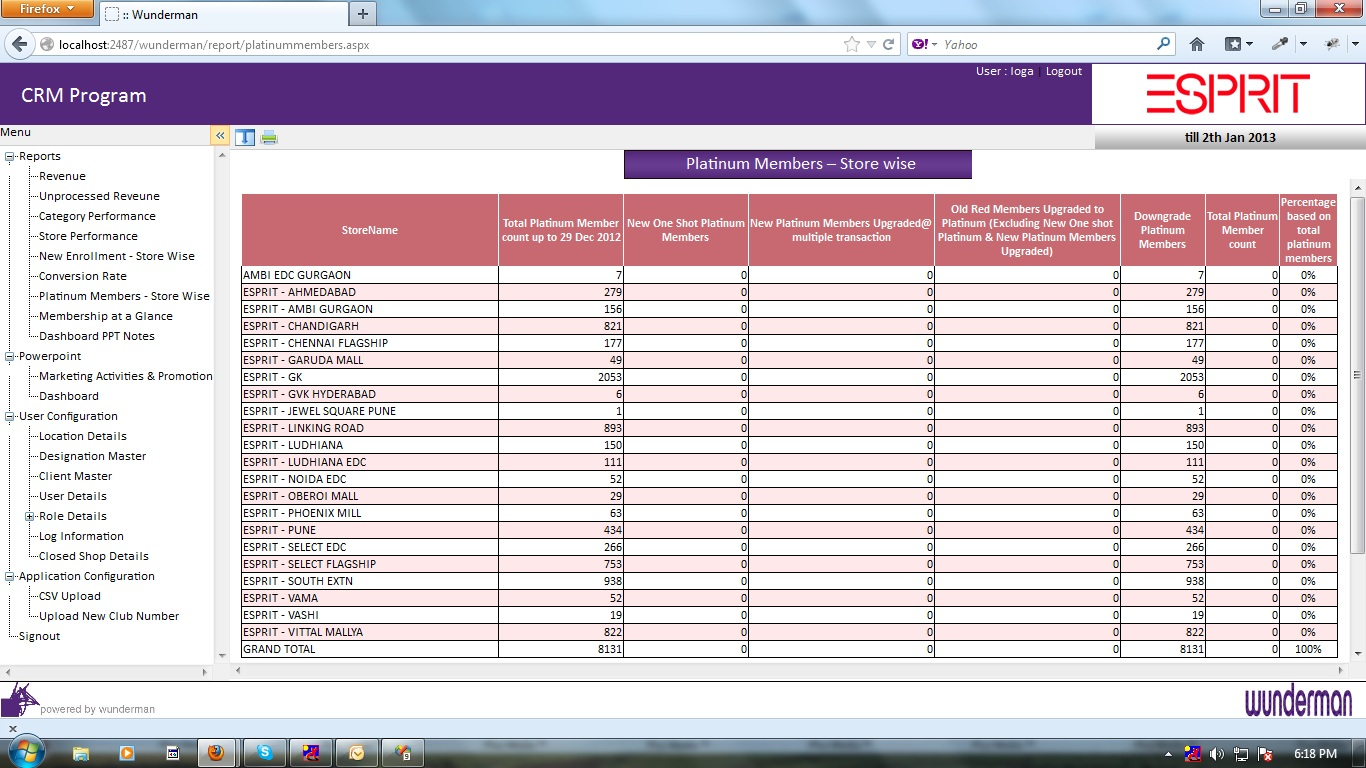1366x768 pixels.
Task: Open New Enrollment - Store Wise report
Action: click(117, 256)
